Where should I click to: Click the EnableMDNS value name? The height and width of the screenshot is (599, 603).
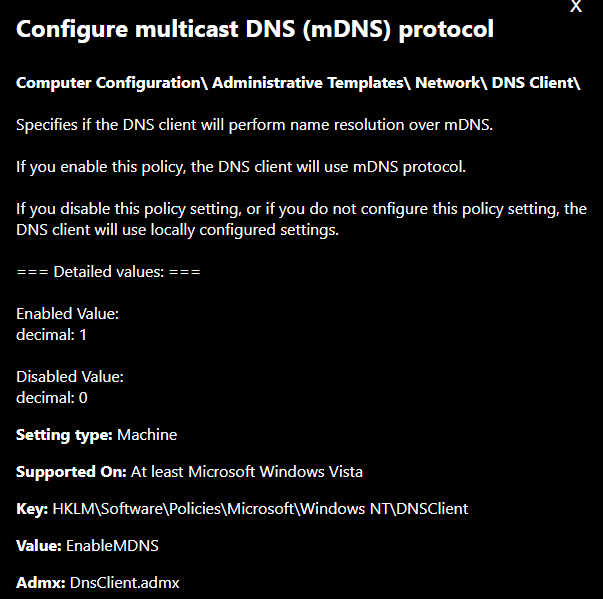(x=112, y=546)
